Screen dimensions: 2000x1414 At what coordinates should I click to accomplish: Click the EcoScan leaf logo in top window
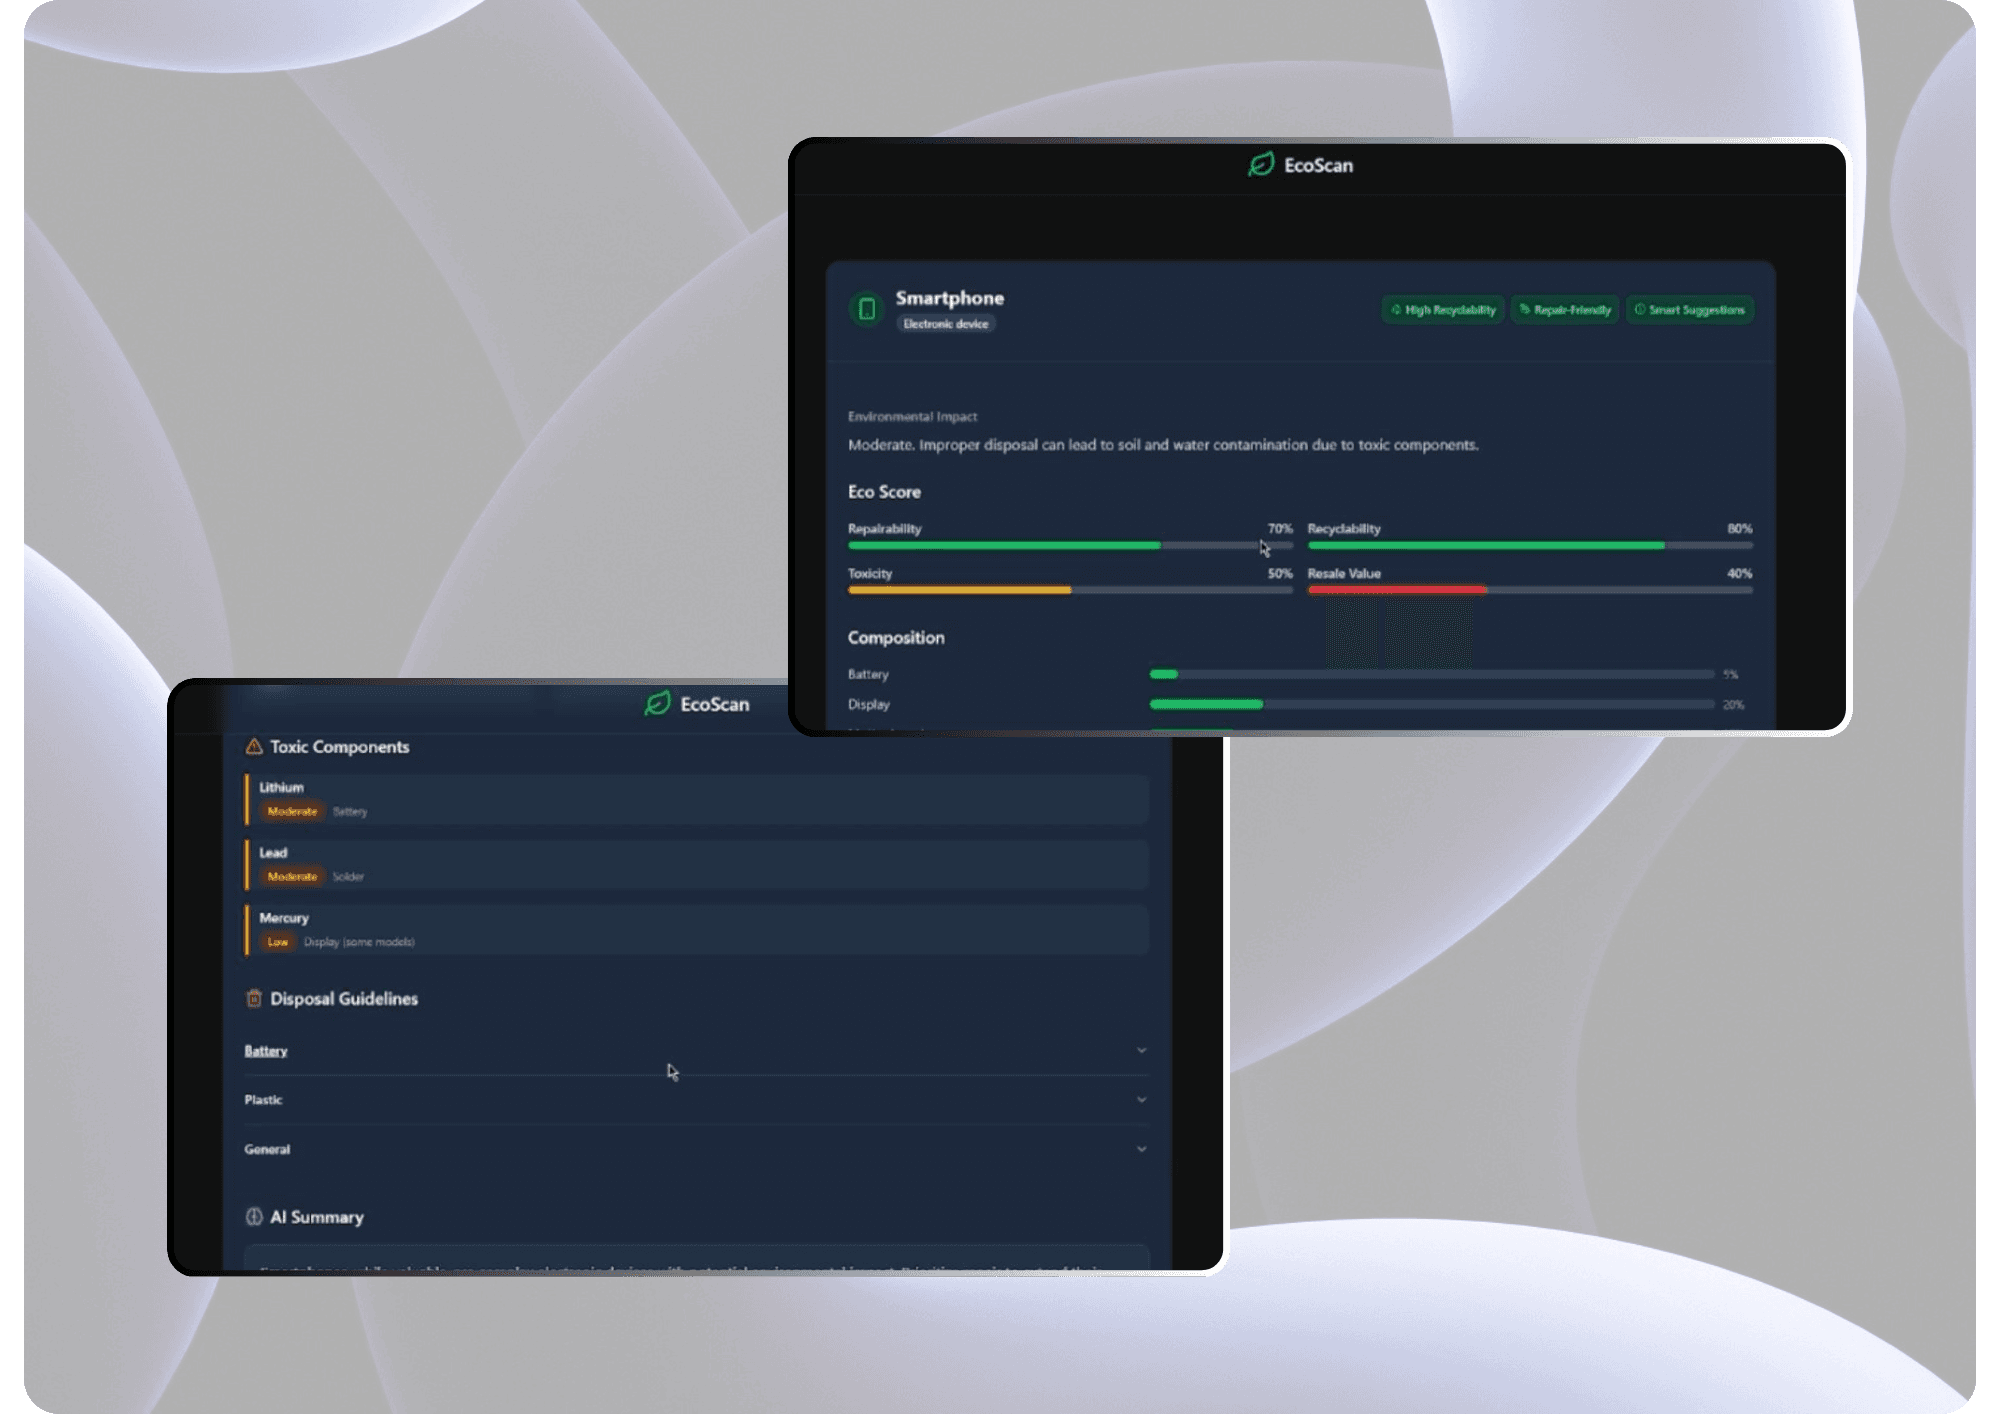(x=1261, y=165)
